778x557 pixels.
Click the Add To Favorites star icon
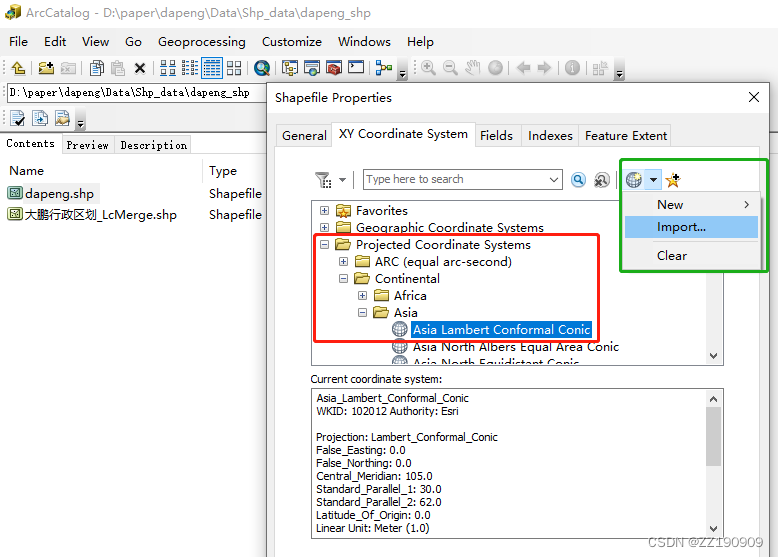673,180
